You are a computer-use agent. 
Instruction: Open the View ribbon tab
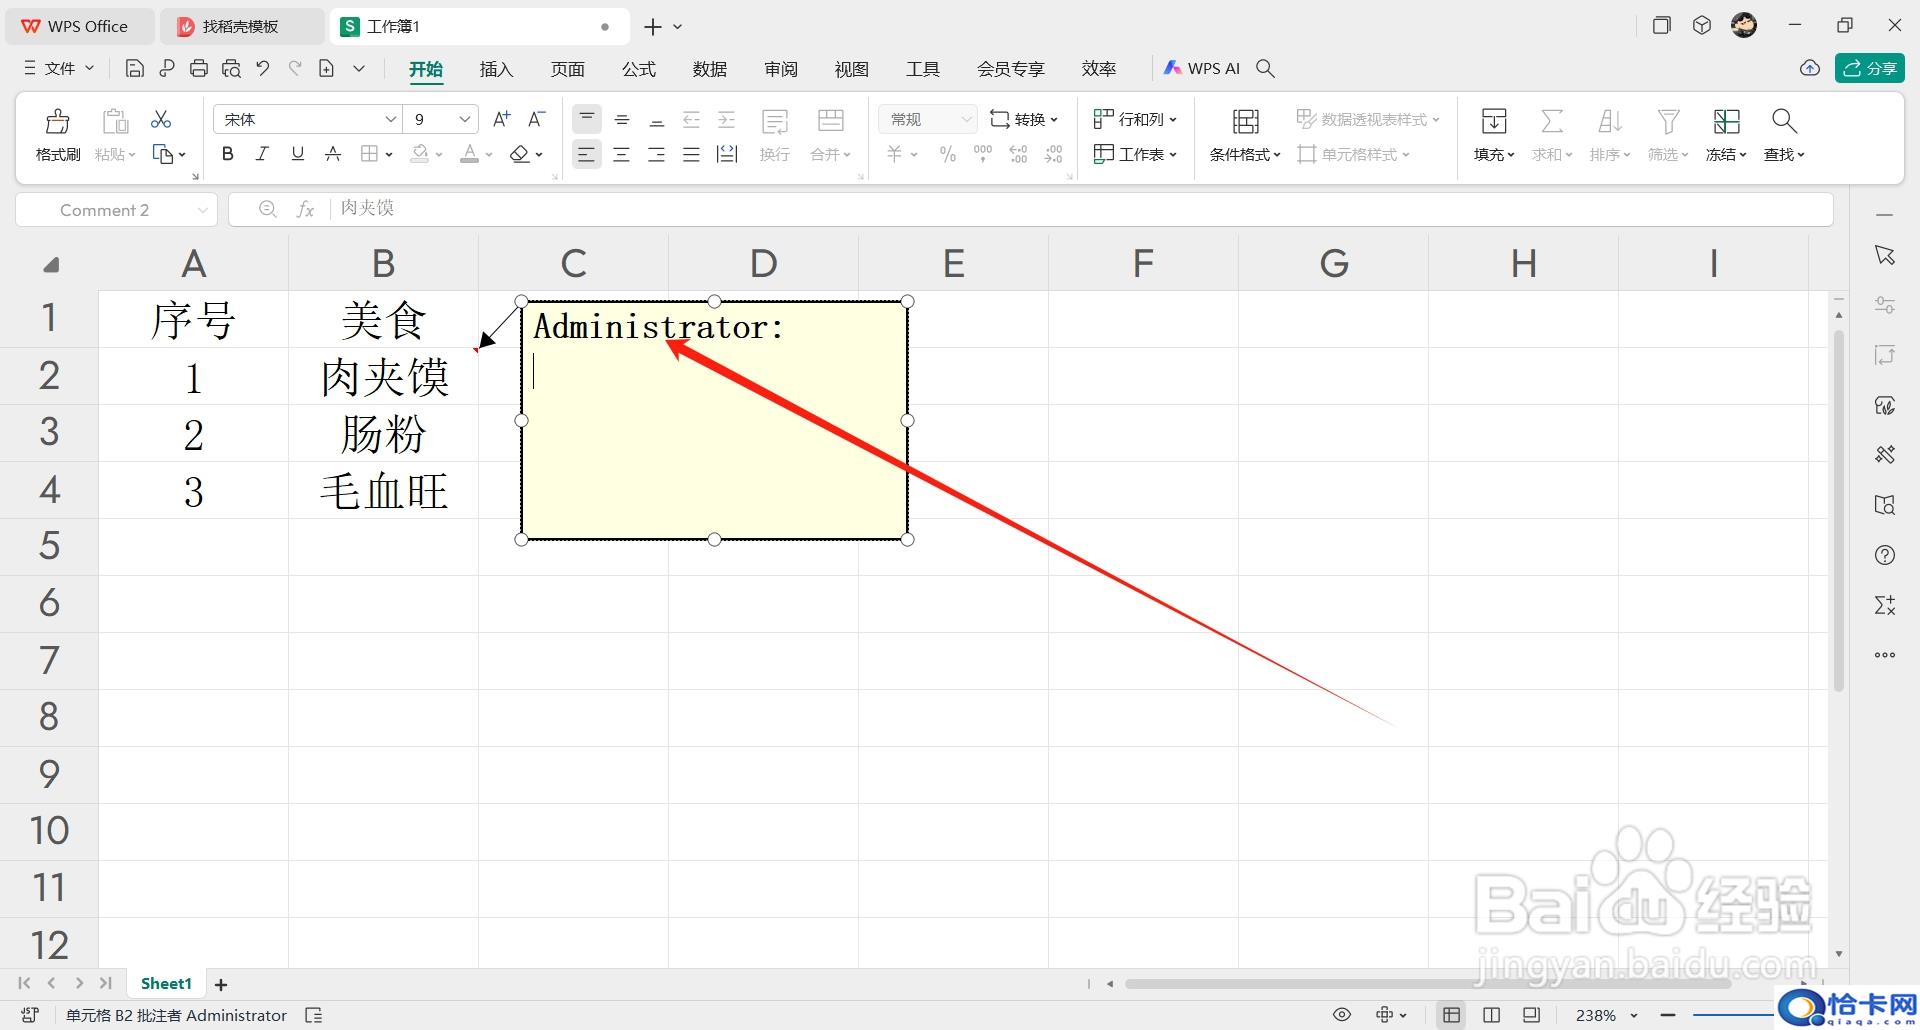[x=851, y=68]
